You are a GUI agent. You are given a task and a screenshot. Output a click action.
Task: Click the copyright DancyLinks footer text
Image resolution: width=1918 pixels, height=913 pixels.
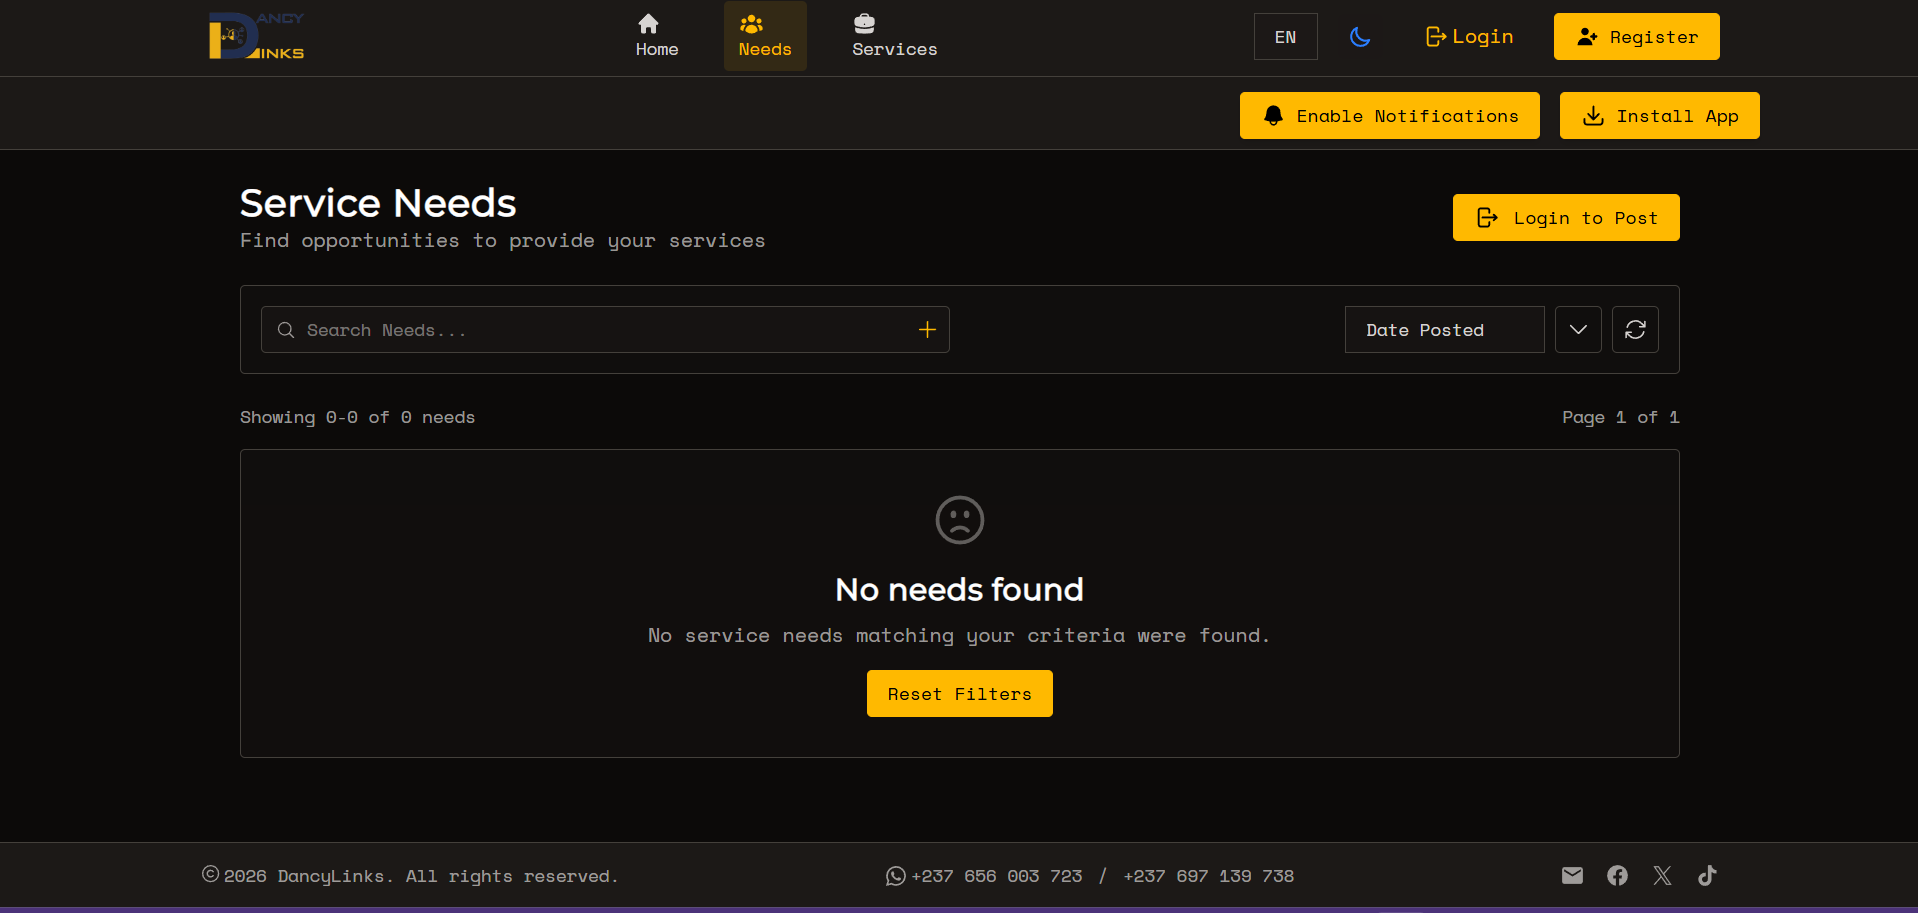tap(410, 876)
